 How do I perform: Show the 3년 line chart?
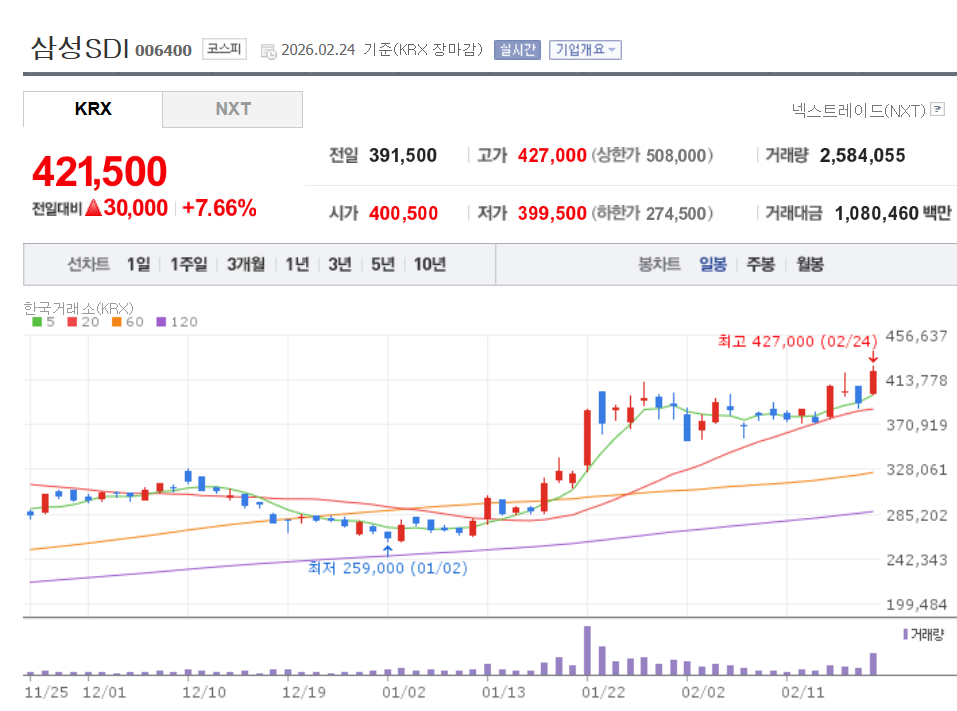[340, 264]
